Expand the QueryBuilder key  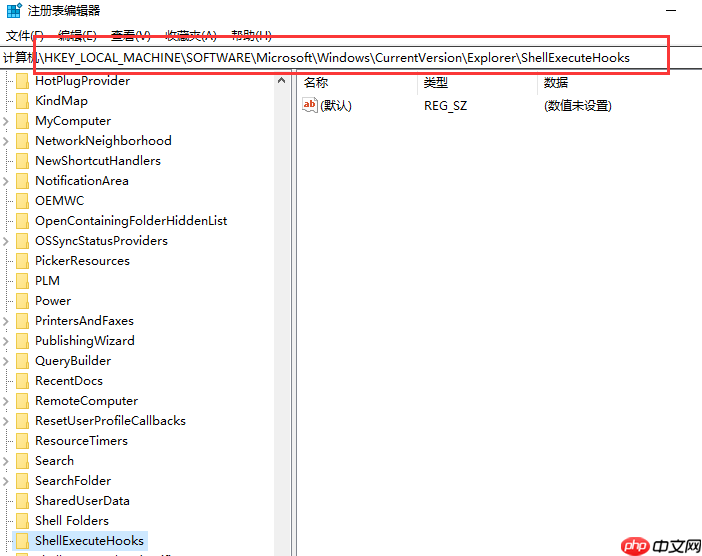coord(6,361)
